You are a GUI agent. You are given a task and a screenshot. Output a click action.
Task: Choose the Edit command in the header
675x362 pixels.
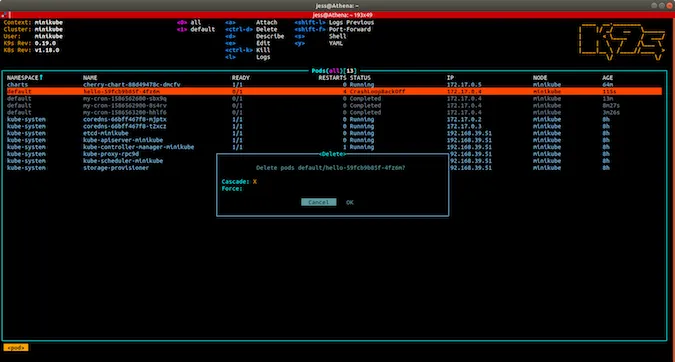coord(263,43)
